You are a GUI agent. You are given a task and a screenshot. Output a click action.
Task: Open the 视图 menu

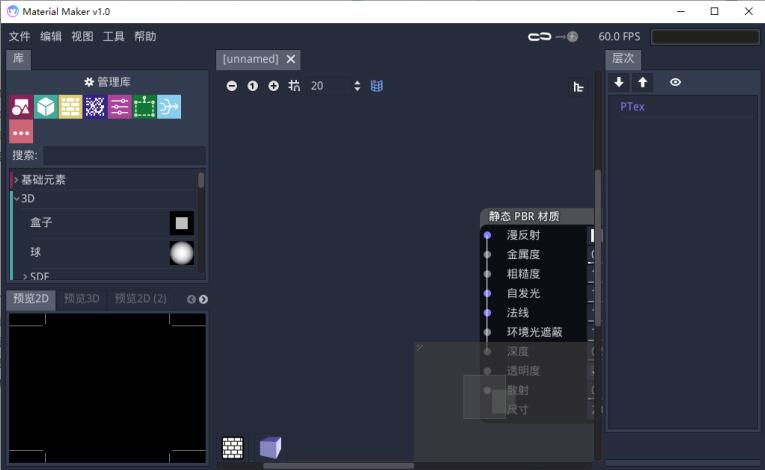(x=82, y=37)
